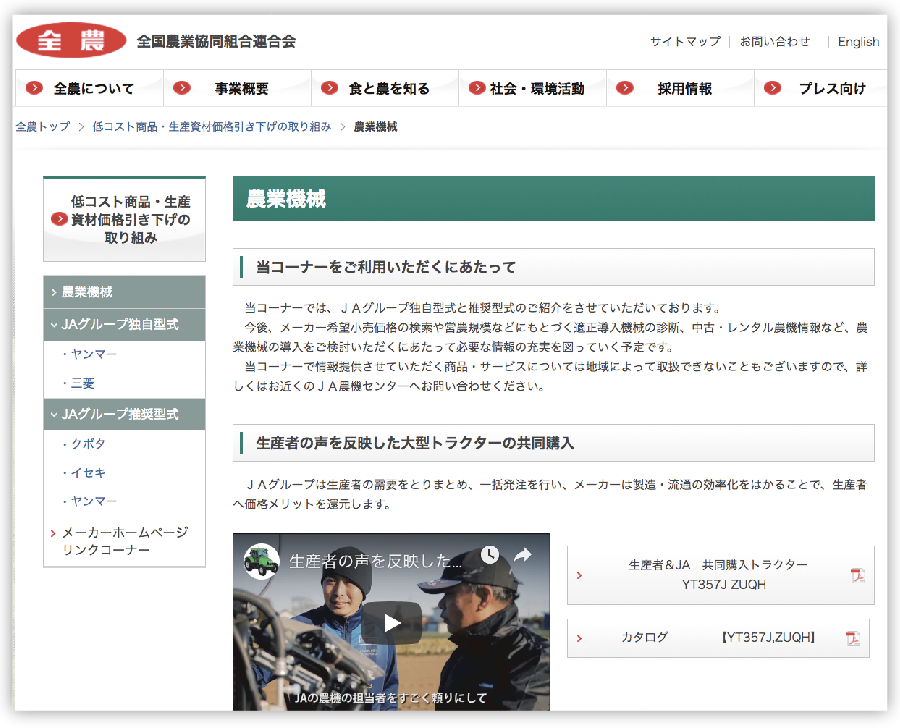This screenshot has width=900, height=728.
Task: Open the サイトマップ link
Action: point(685,41)
